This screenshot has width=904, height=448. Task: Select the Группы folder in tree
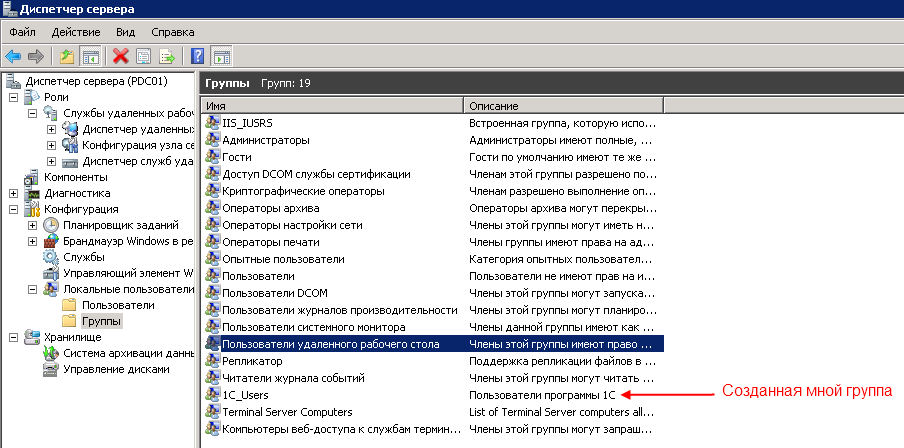click(101, 321)
